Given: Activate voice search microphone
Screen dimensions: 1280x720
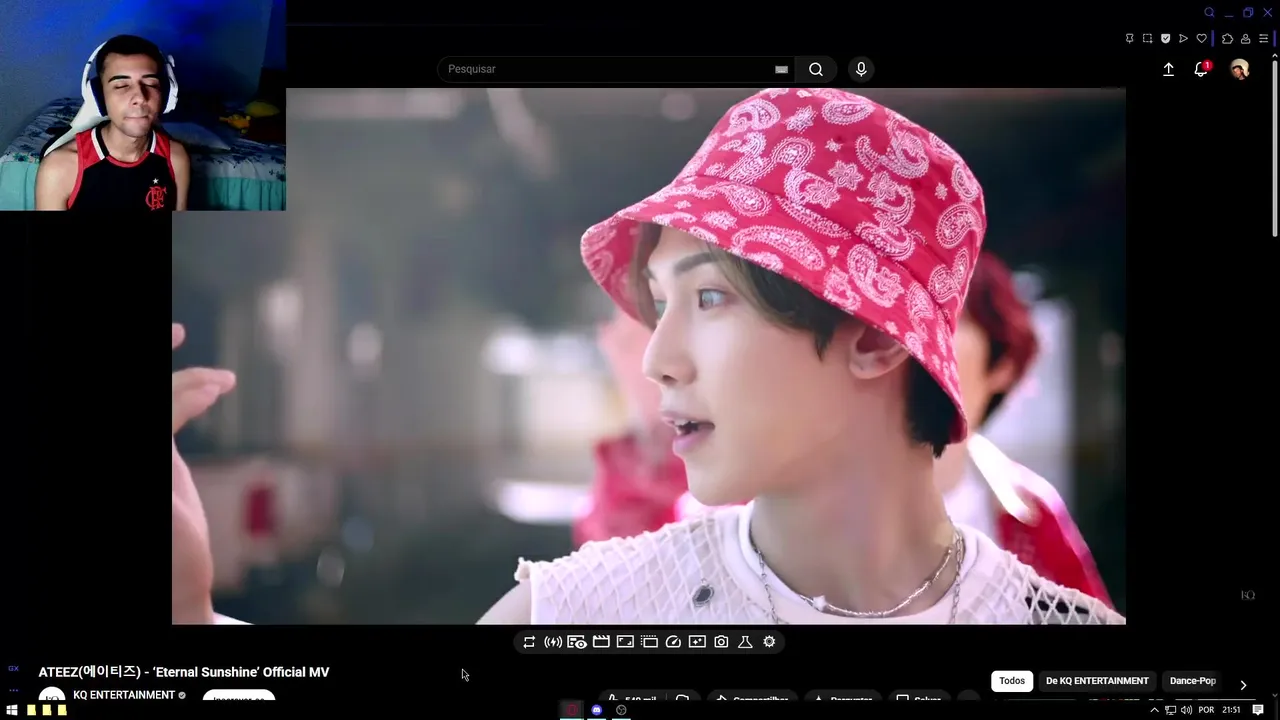Looking at the screenshot, I should point(861,69).
